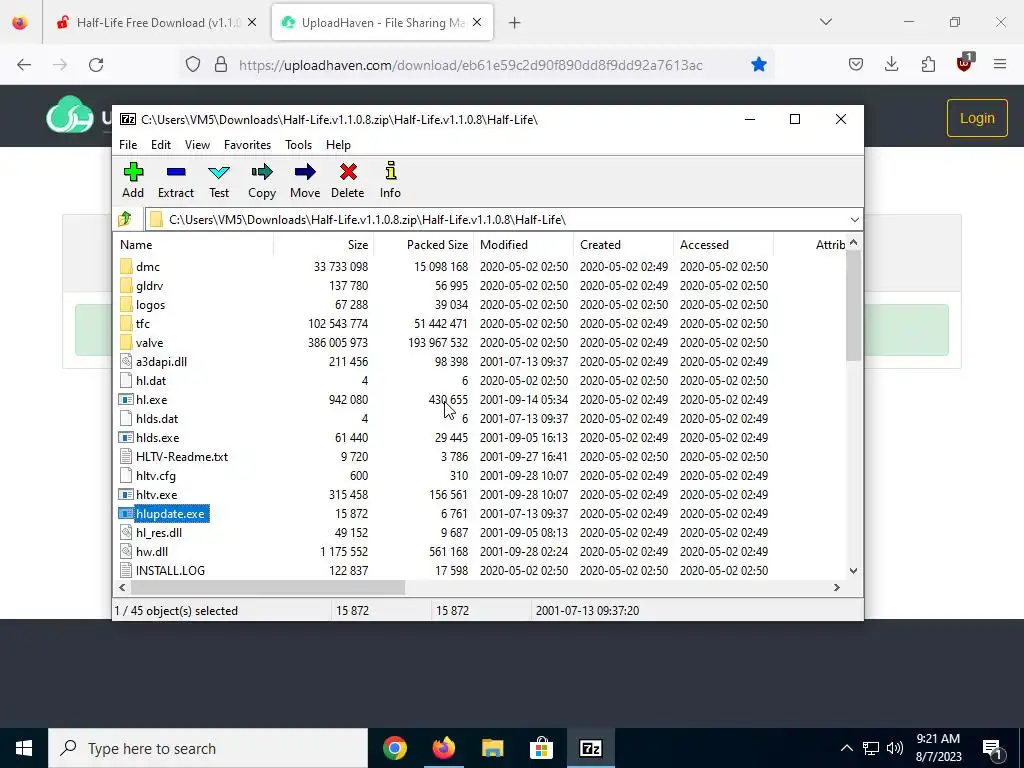Reload the Firefox page
This screenshot has width=1024, height=768.
(x=96, y=65)
